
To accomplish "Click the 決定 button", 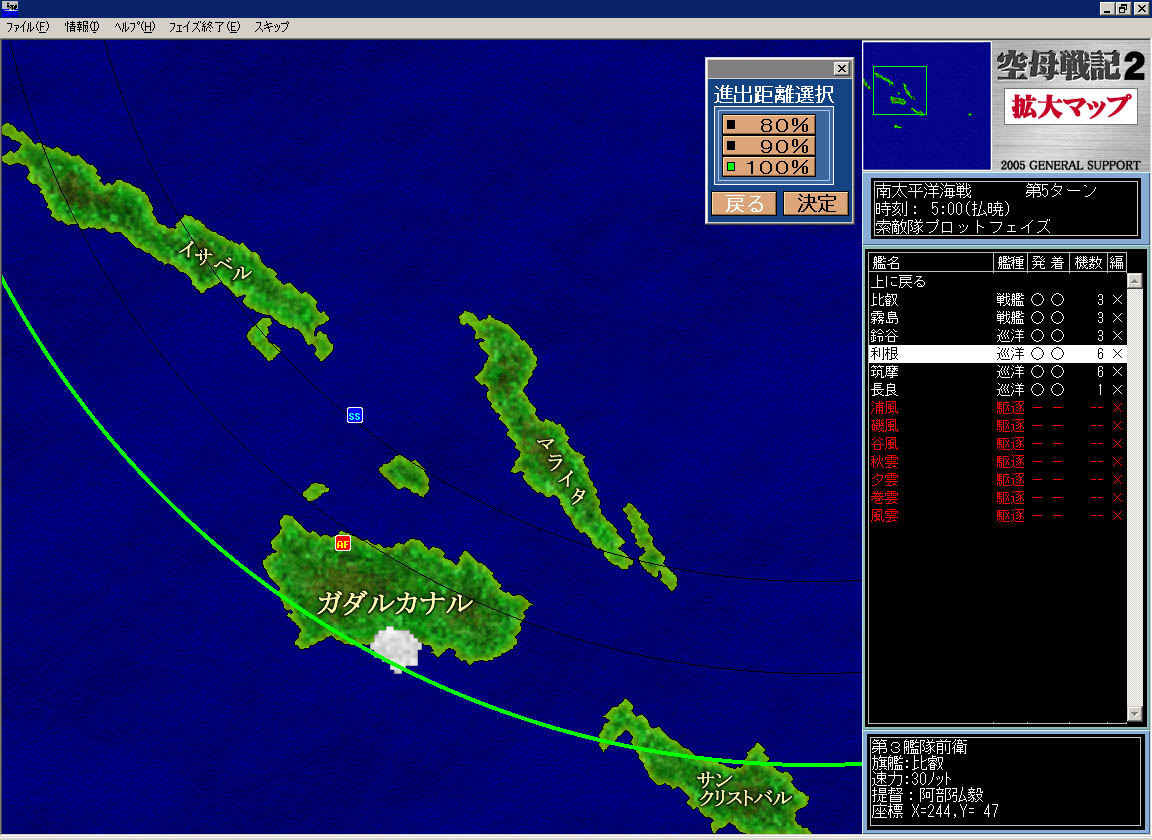I will coord(816,204).
